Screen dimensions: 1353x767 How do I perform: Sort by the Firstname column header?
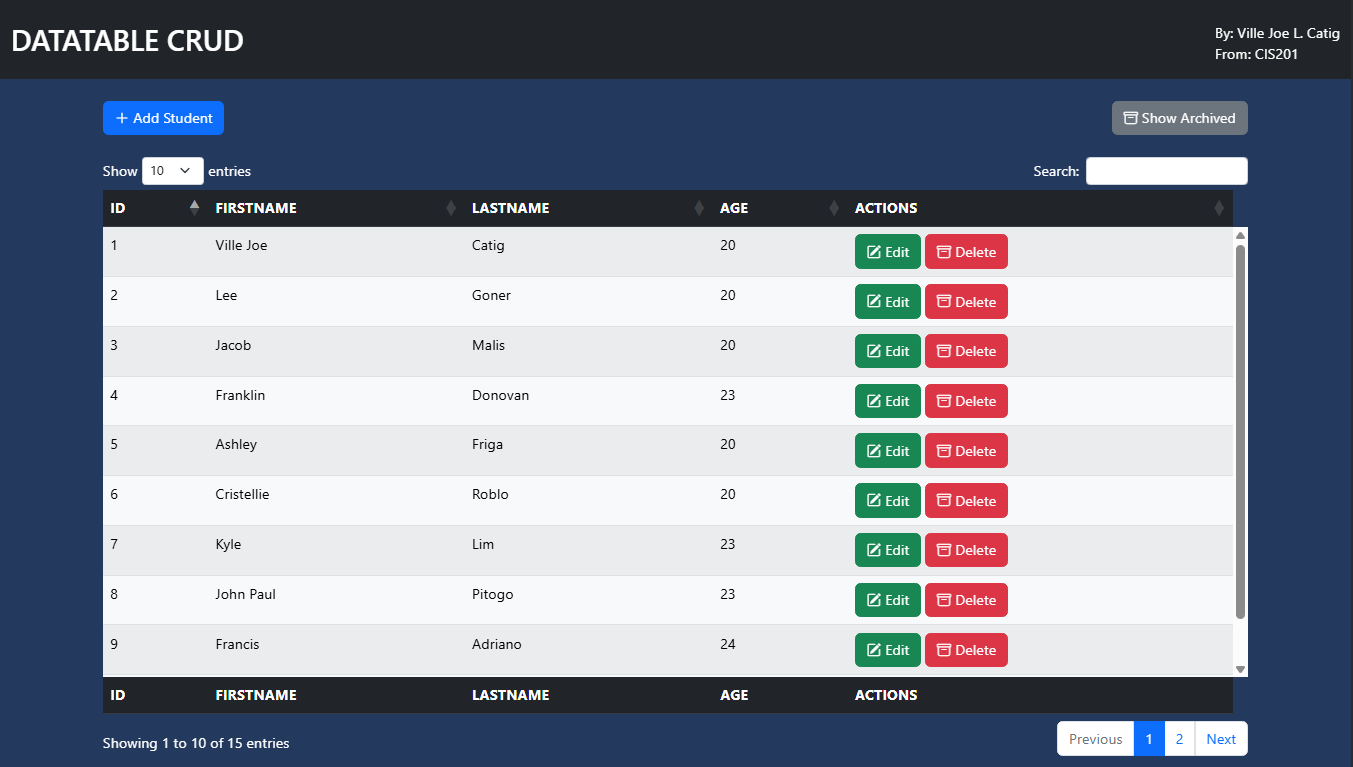(x=332, y=208)
